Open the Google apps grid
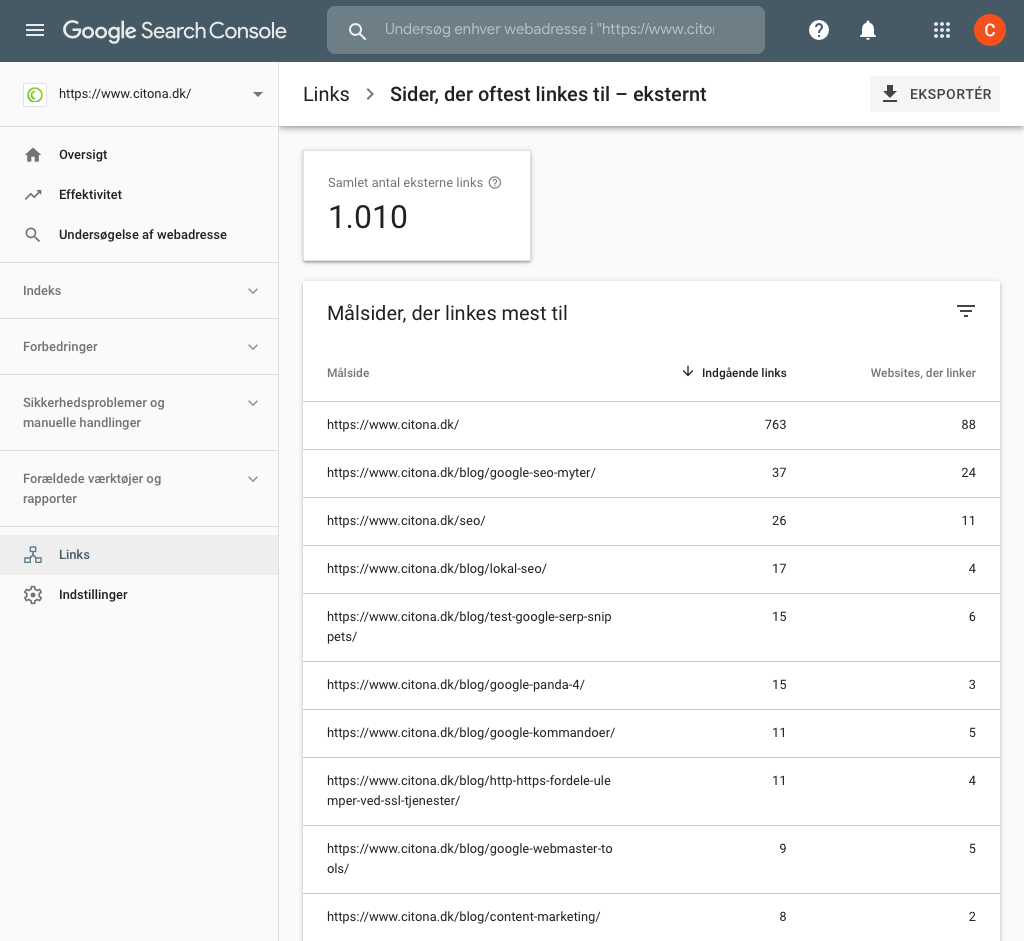 (941, 30)
